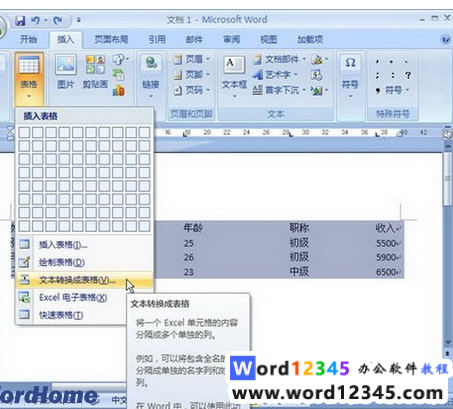The image size is (453, 409).
Task: Click the Date and Time icon
Action: (316, 75)
